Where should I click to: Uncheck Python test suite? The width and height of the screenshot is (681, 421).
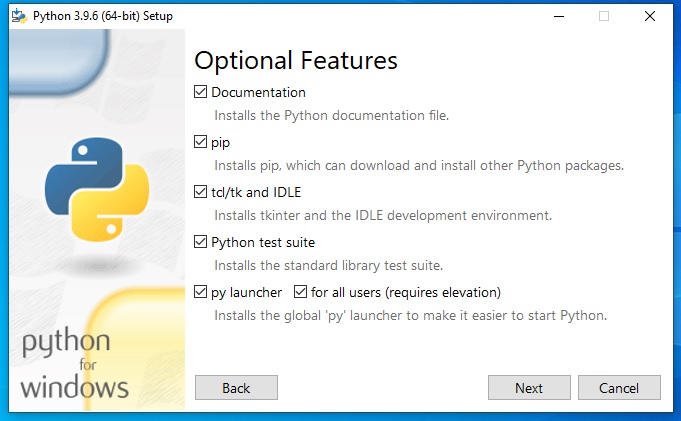pos(201,242)
